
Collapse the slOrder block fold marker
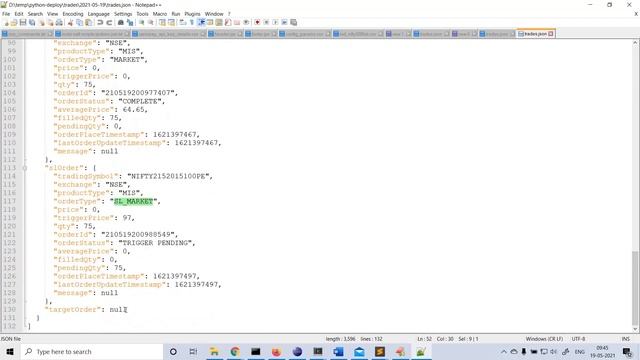[25, 168]
